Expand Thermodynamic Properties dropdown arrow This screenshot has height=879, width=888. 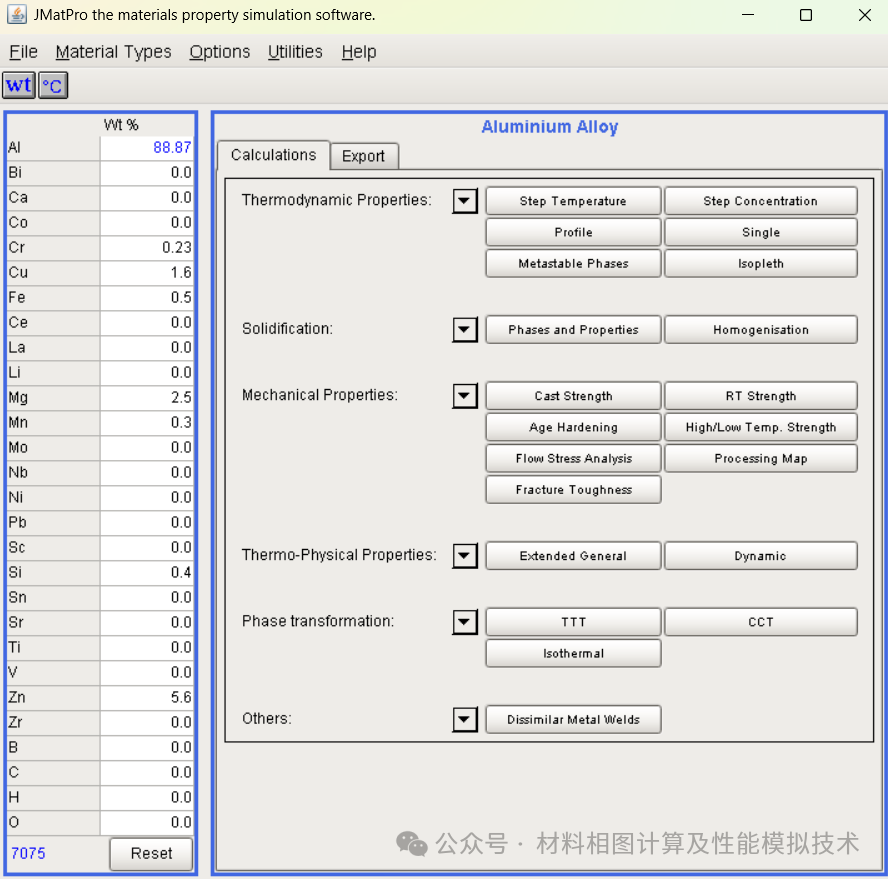(464, 201)
